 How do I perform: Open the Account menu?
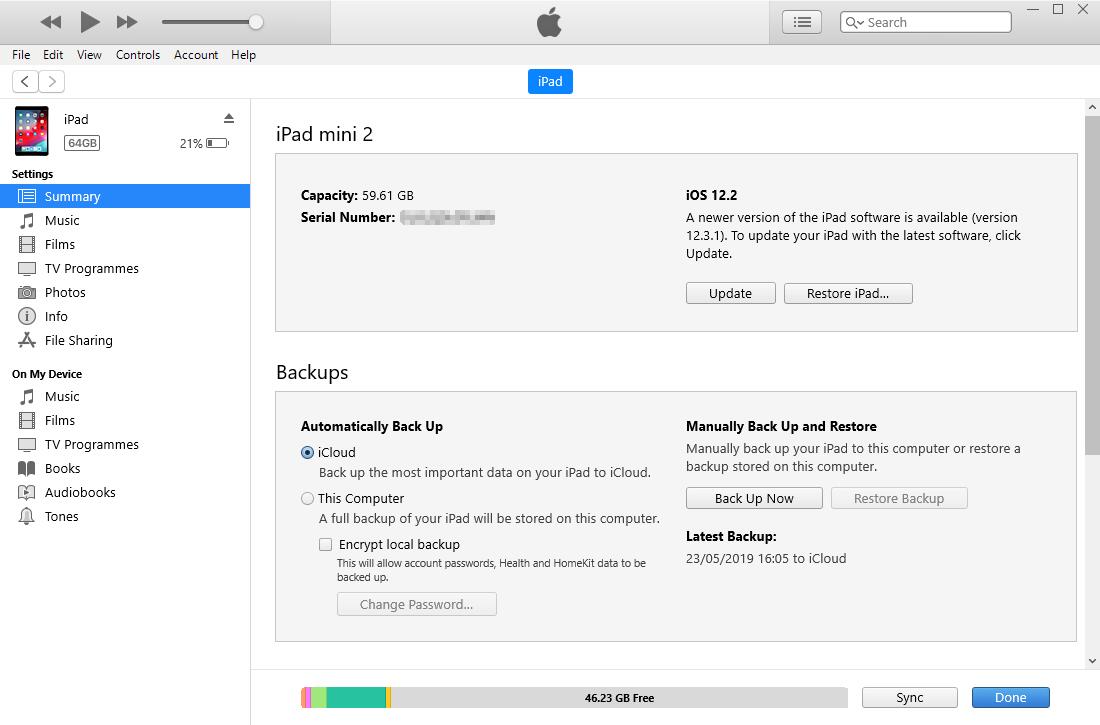point(196,55)
